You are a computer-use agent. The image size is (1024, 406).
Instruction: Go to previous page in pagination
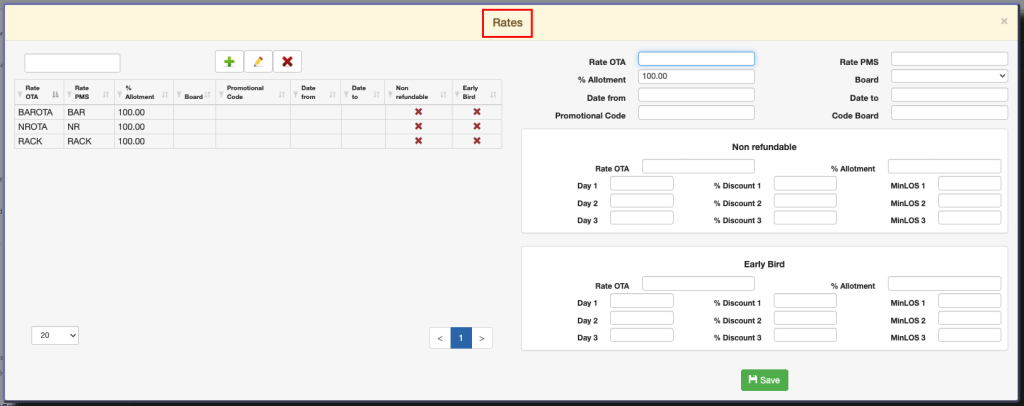(x=440, y=338)
